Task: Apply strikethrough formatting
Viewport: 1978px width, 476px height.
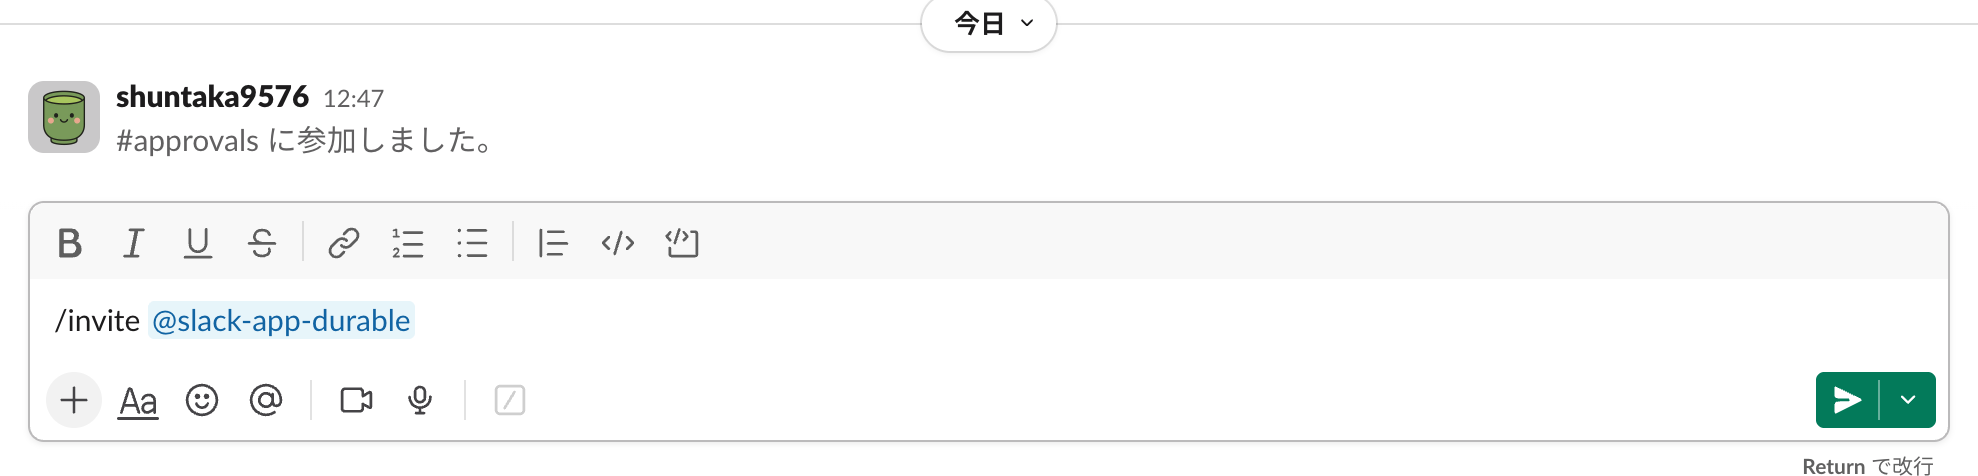Action: coord(262,243)
